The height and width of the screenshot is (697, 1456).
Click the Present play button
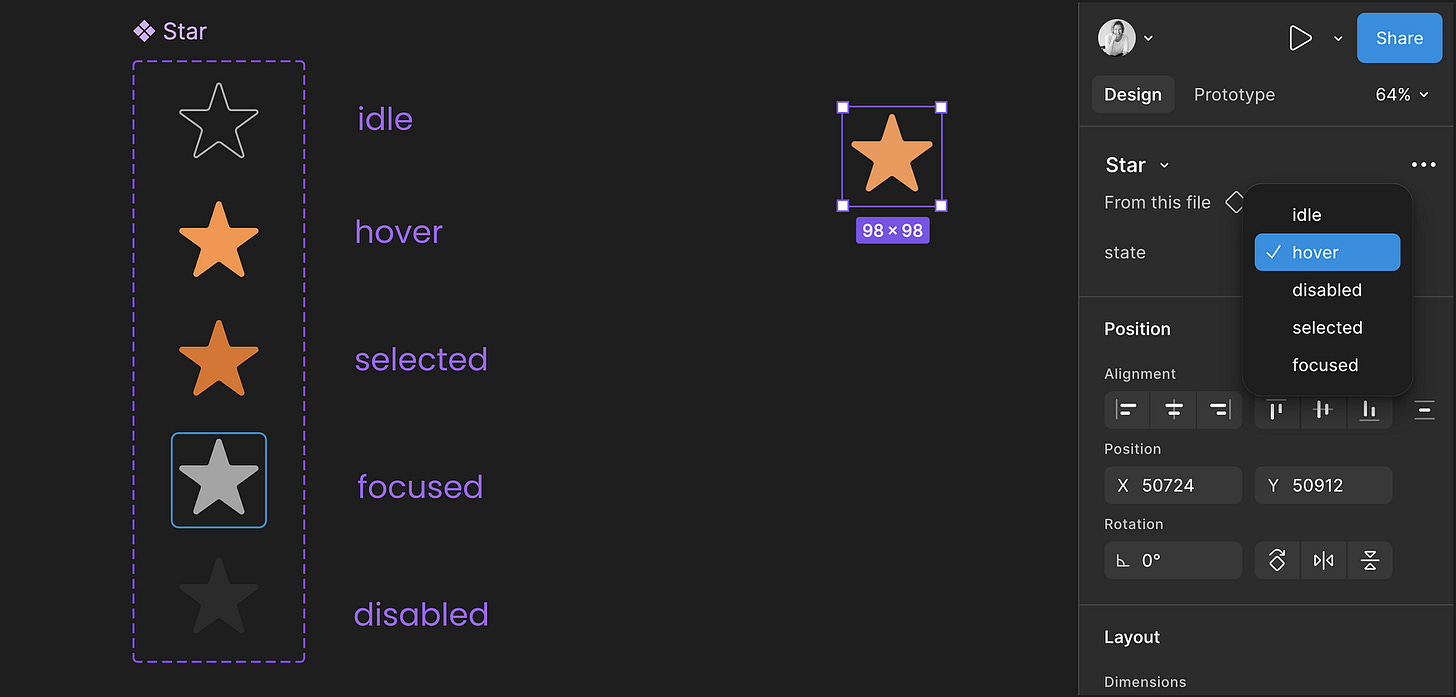(x=1301, y=38)
